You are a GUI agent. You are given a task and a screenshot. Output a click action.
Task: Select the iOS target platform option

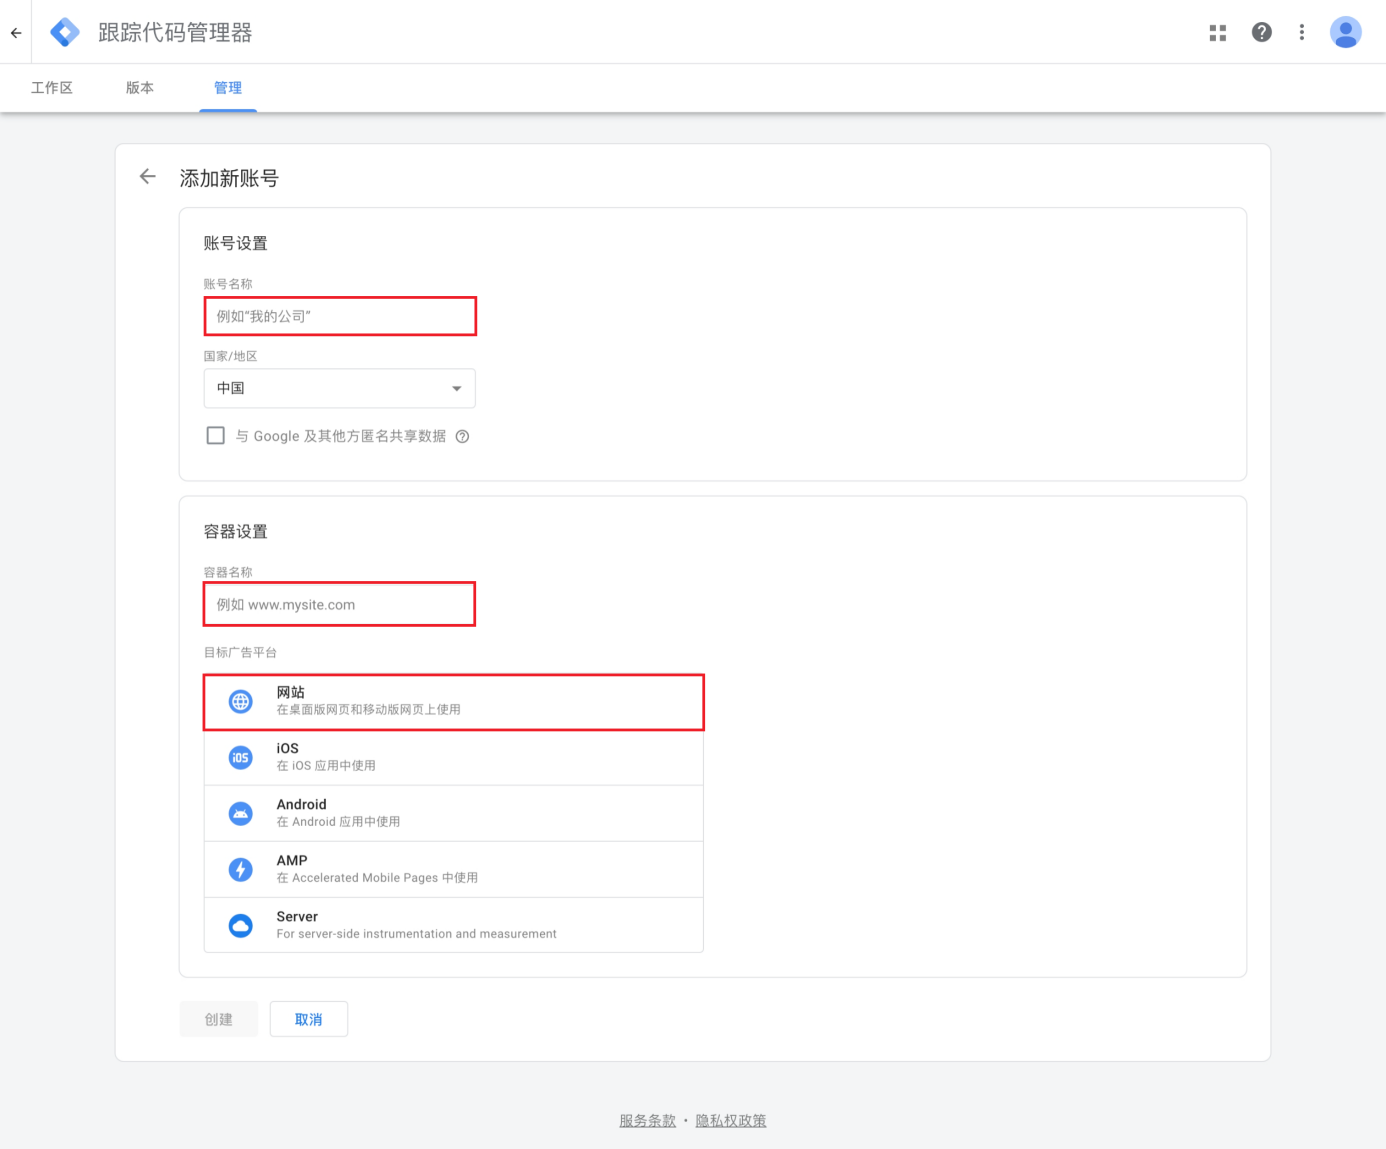coord(453,757)
